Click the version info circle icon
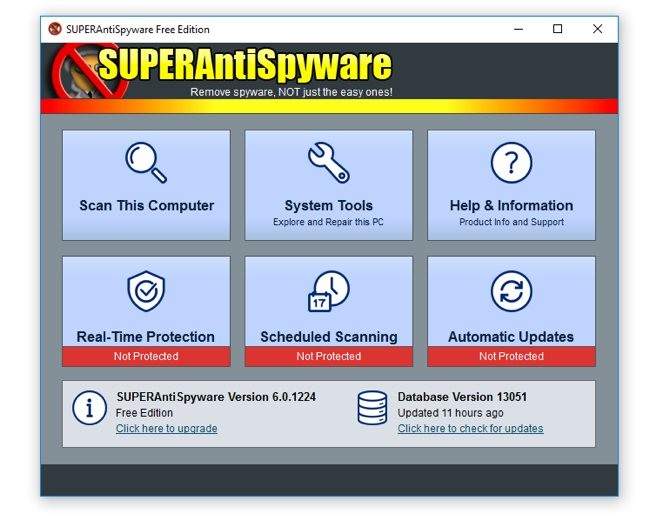This screenshot has width=650, height=514. (x=90, y=408)
